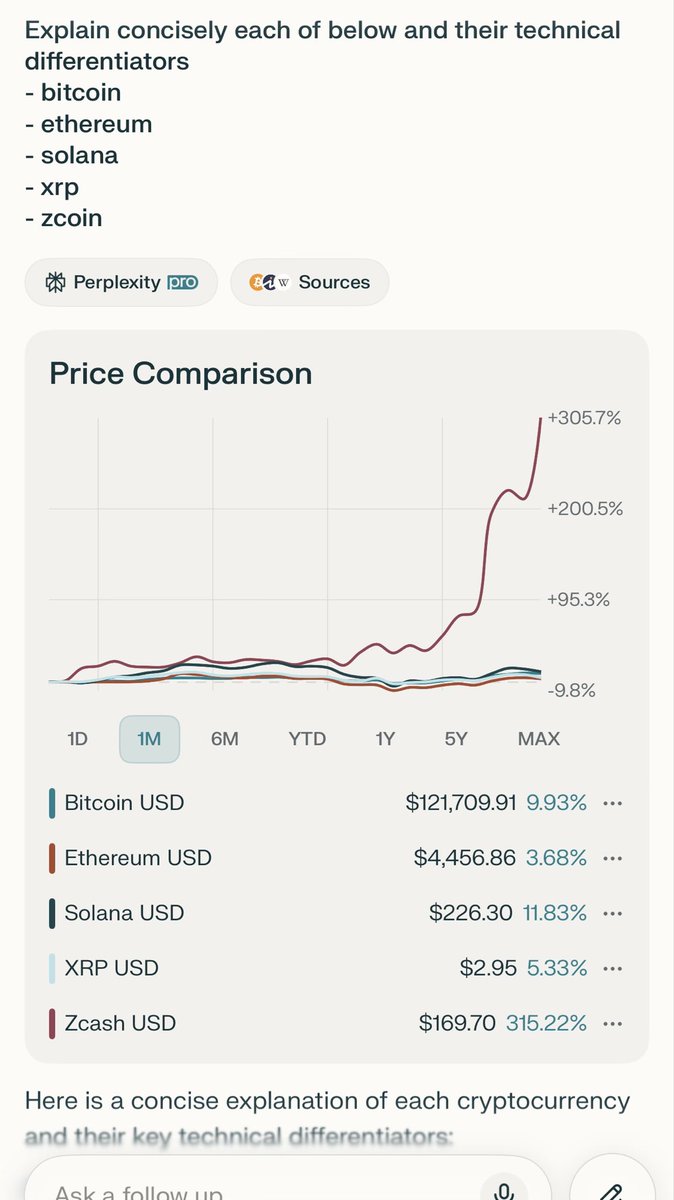Switch chart to YTD range
This screenshot has height=1200, width=674.
click(307, 739)
